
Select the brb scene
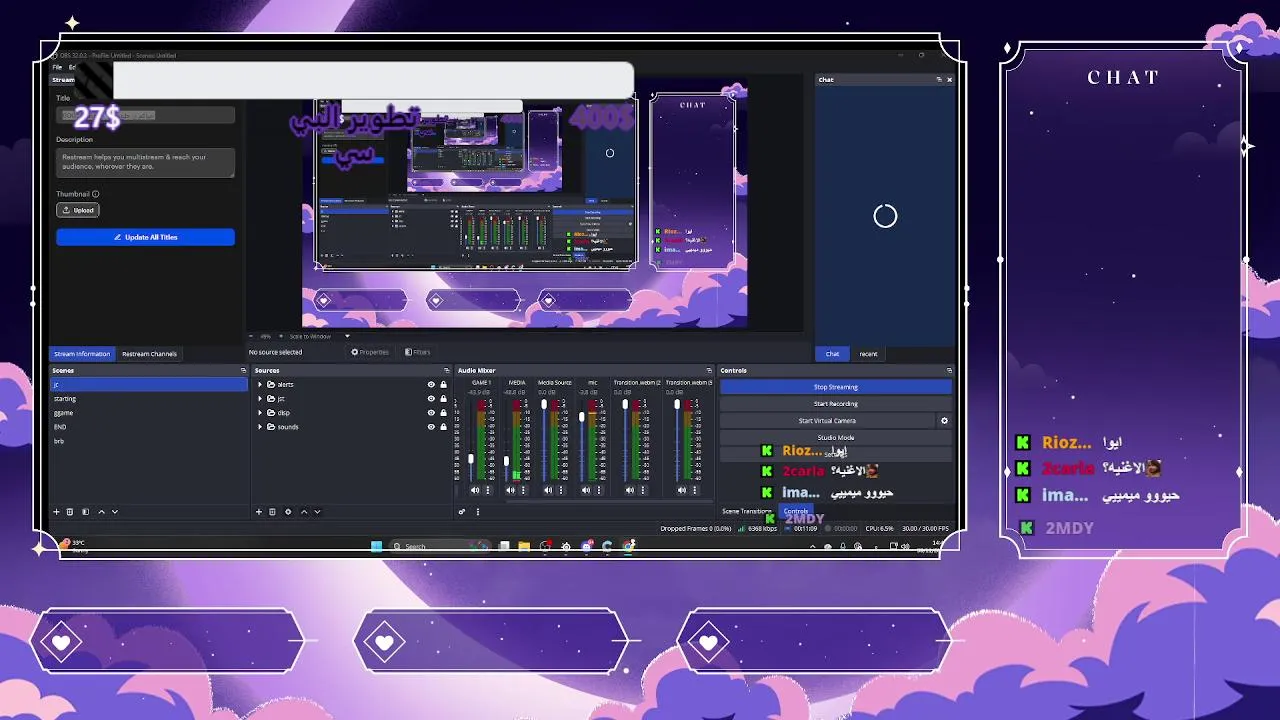point(148,441)
